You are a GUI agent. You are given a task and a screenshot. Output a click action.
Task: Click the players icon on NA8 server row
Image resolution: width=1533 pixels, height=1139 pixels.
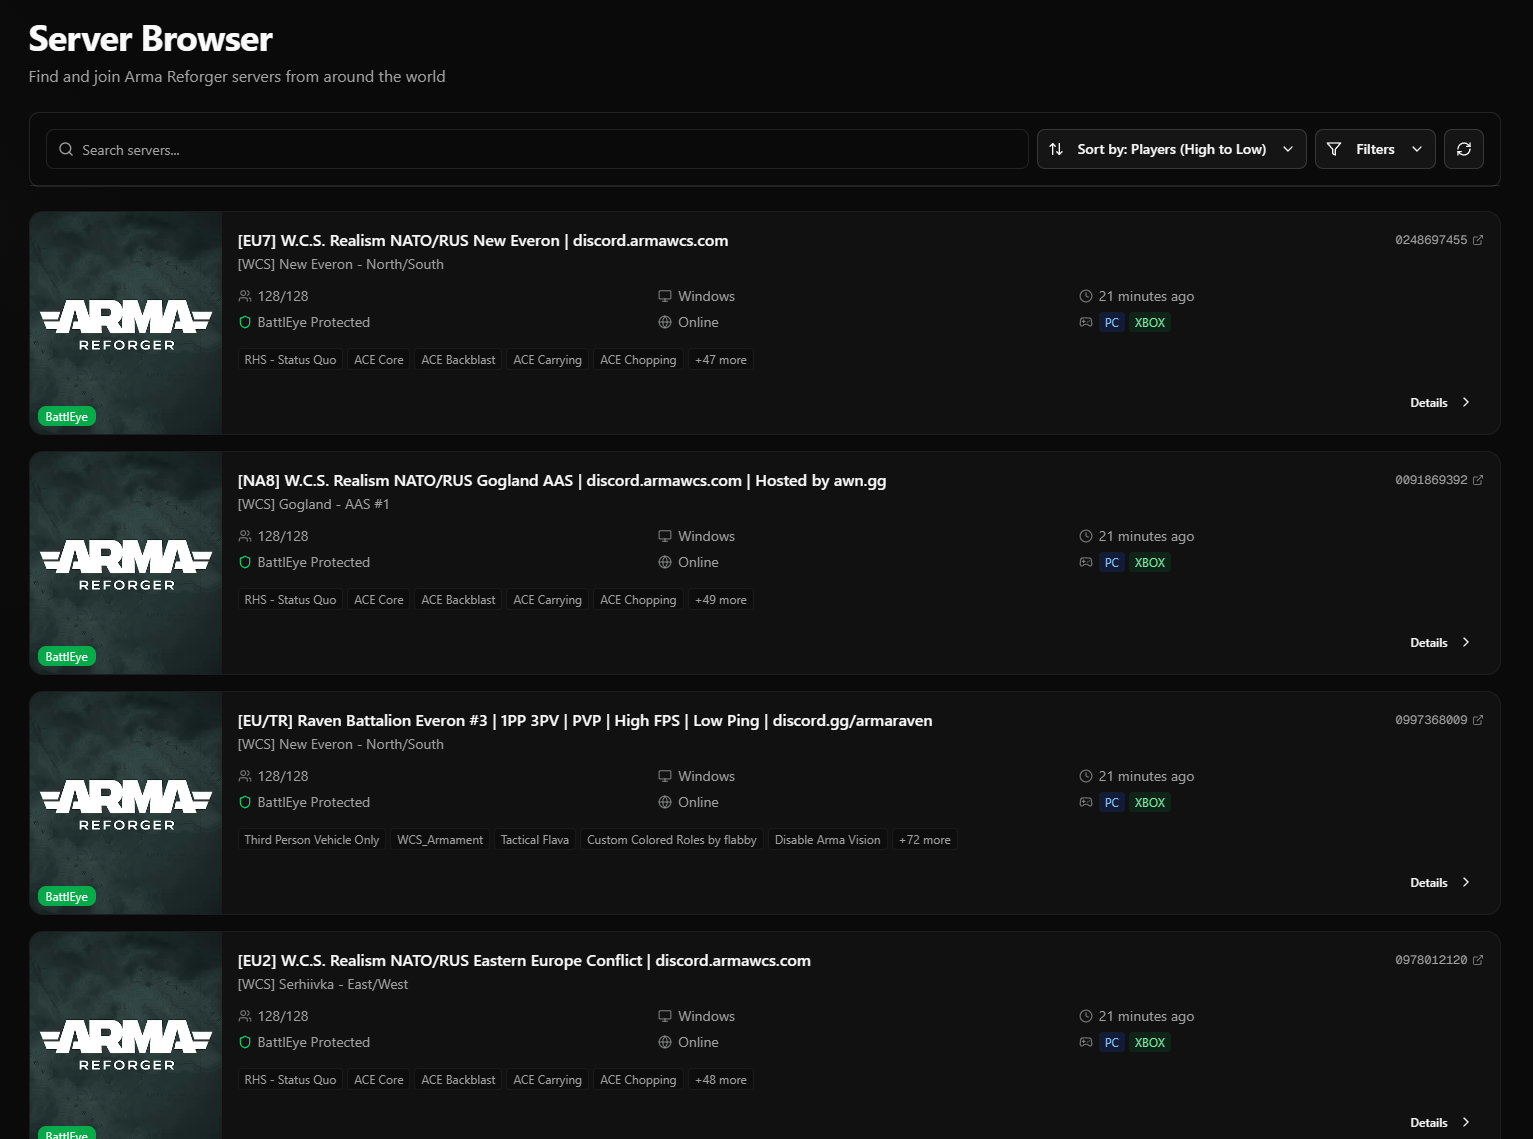coord(245,536)
